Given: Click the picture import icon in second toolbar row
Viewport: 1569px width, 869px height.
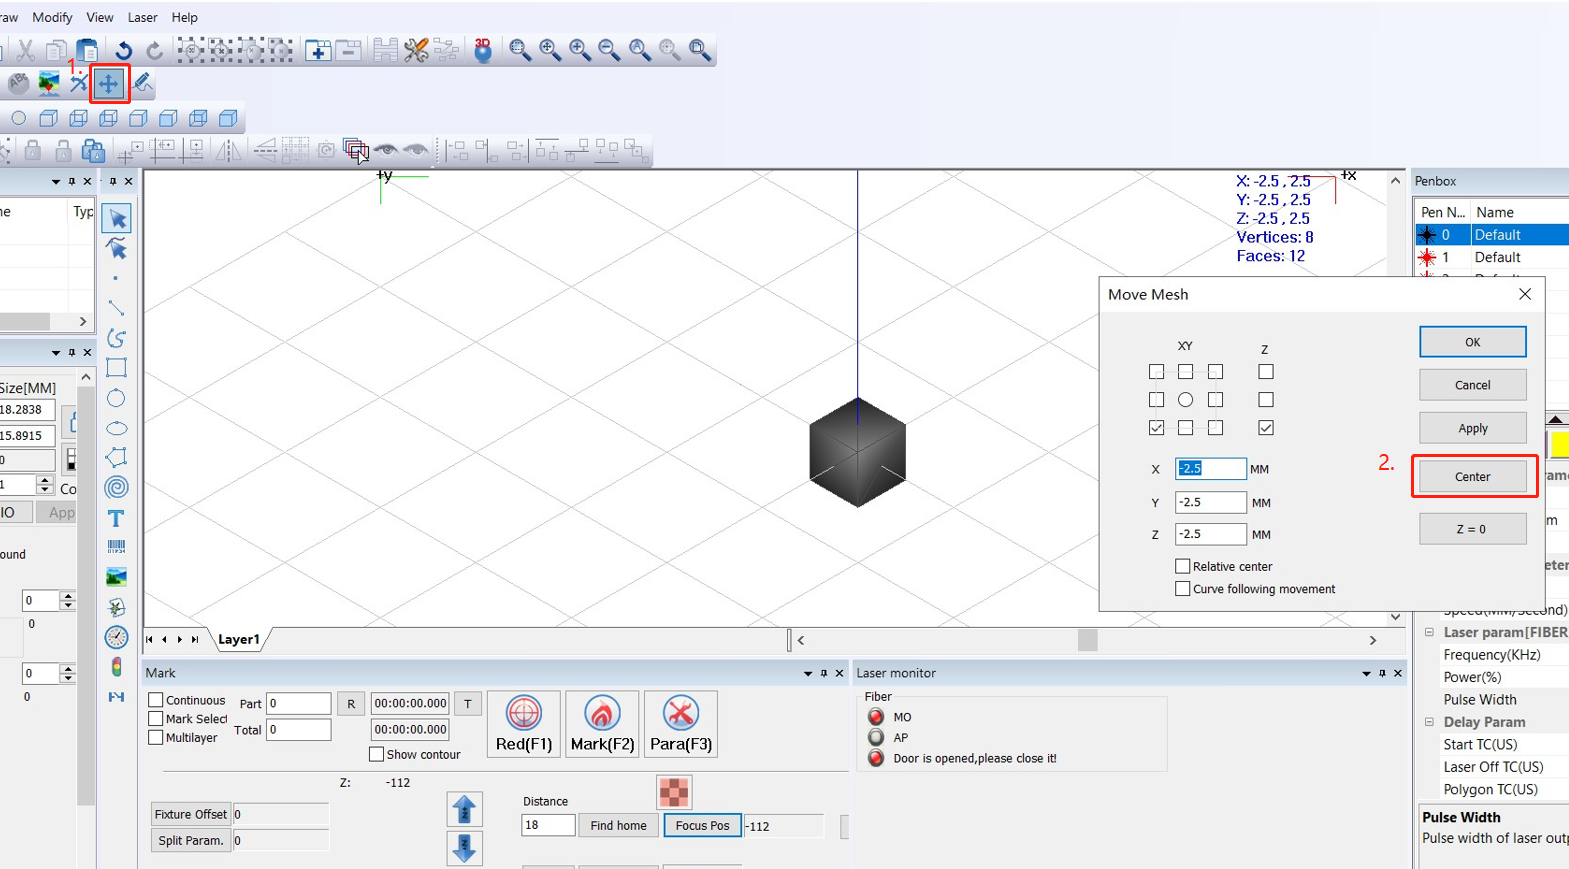Looking at the screenshot, I should click(x=48, y=84).
